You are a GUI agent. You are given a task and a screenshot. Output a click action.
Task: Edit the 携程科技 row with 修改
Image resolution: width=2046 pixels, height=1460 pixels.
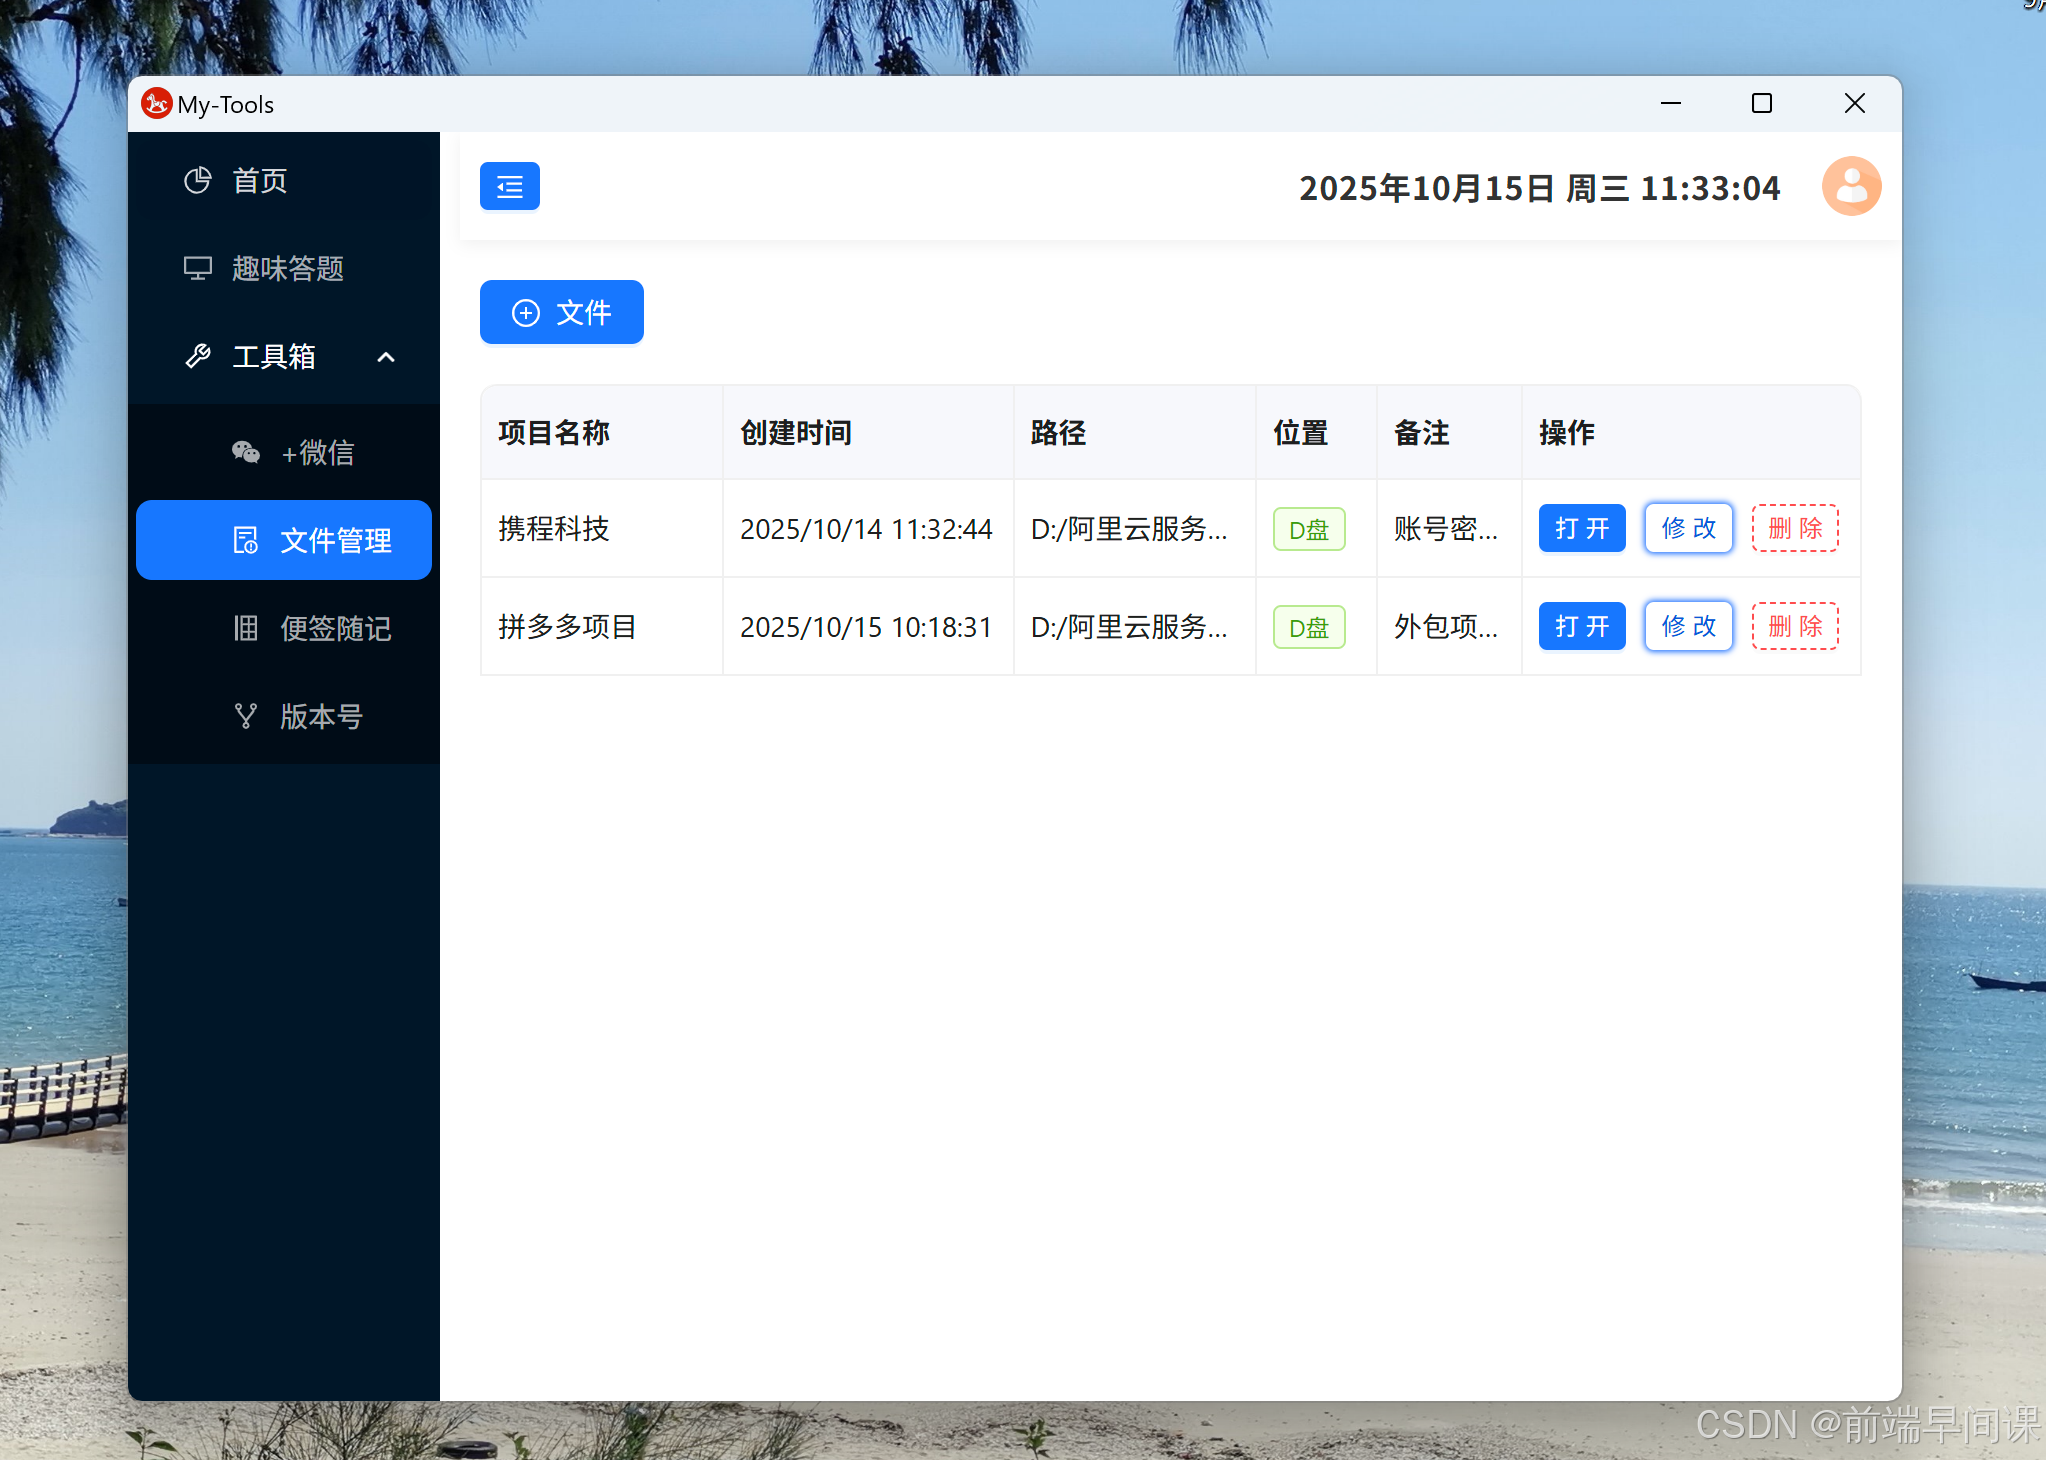(1689, 529)
